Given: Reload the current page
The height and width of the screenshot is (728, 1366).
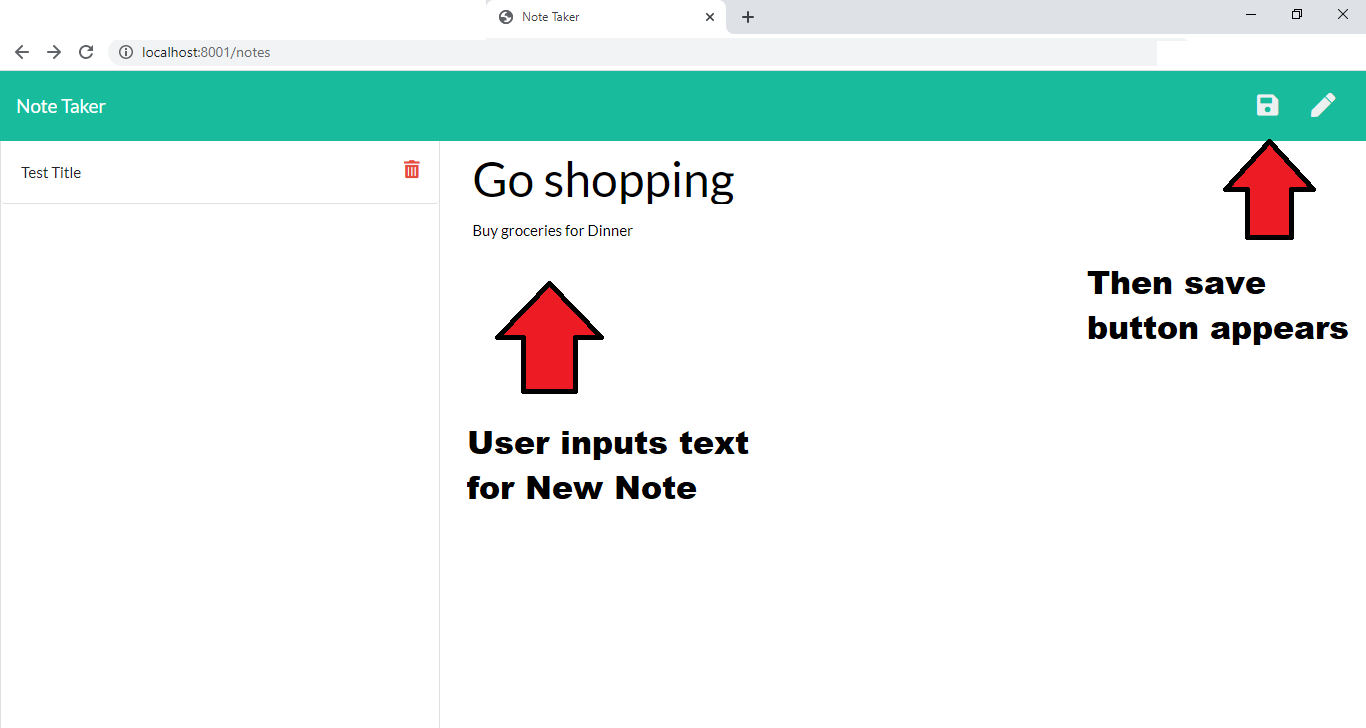Looking at the screenshot, I should tap(86, 52).
